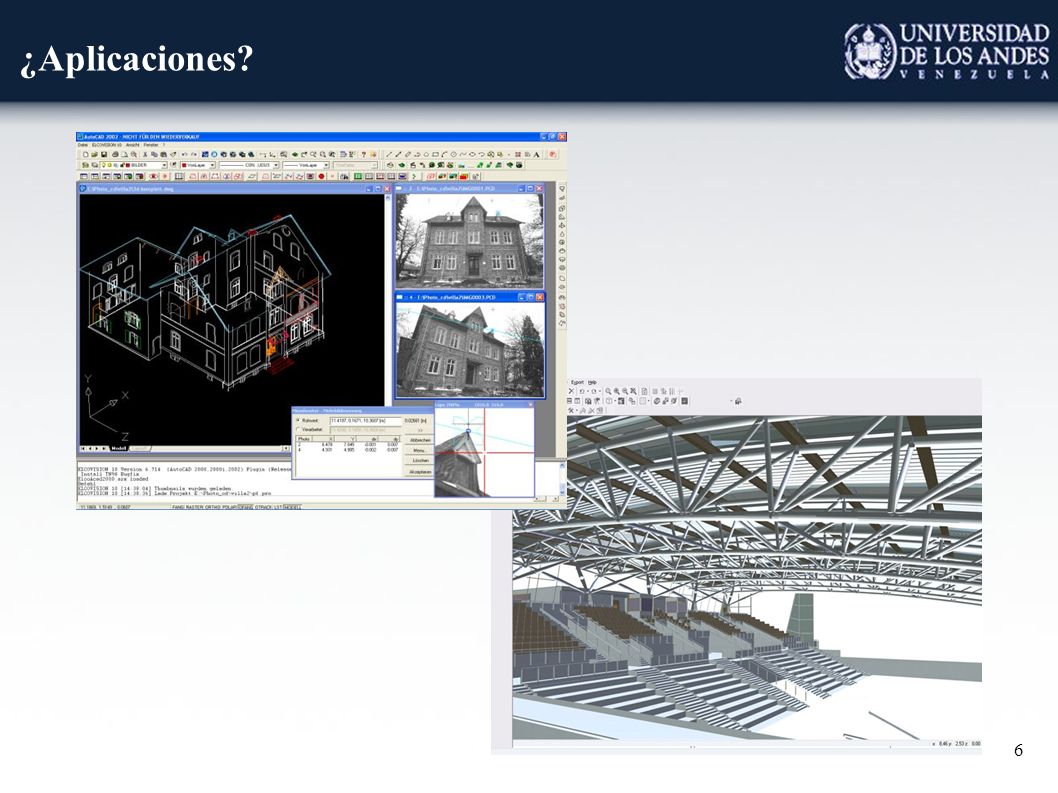Image resolution: width=1058 pixels, height=793 pixels.
Task: Click the zoom extents icon in stadium viewer
Action: point(633,391)
